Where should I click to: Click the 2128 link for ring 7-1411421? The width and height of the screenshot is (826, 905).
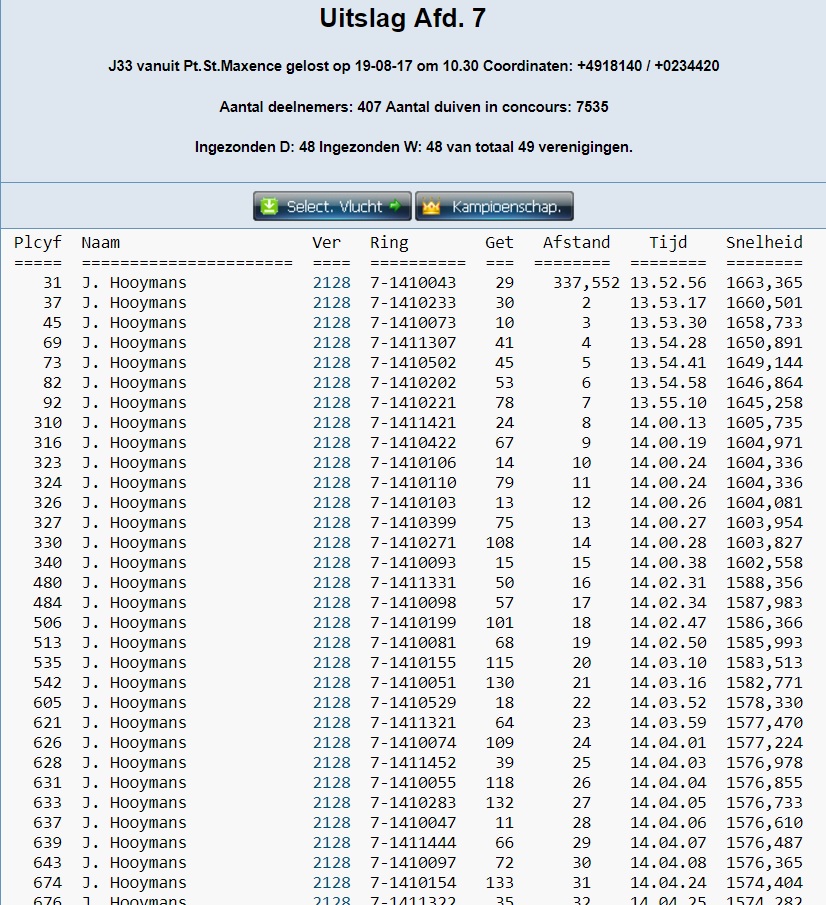click(x=332, y=423)
